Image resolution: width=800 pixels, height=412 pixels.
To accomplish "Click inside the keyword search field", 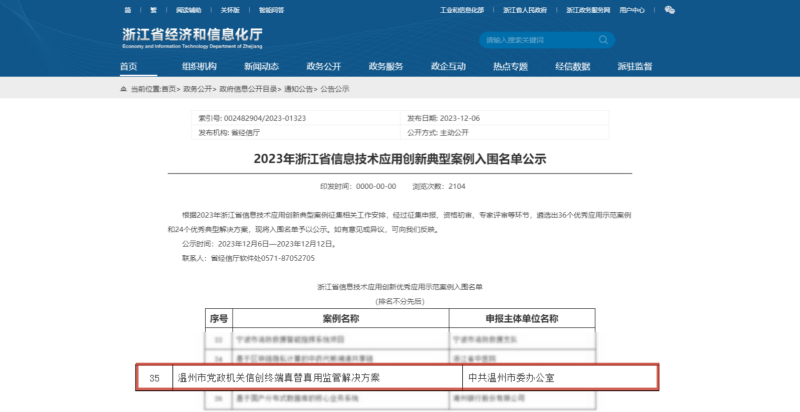I will pos(535,40).
